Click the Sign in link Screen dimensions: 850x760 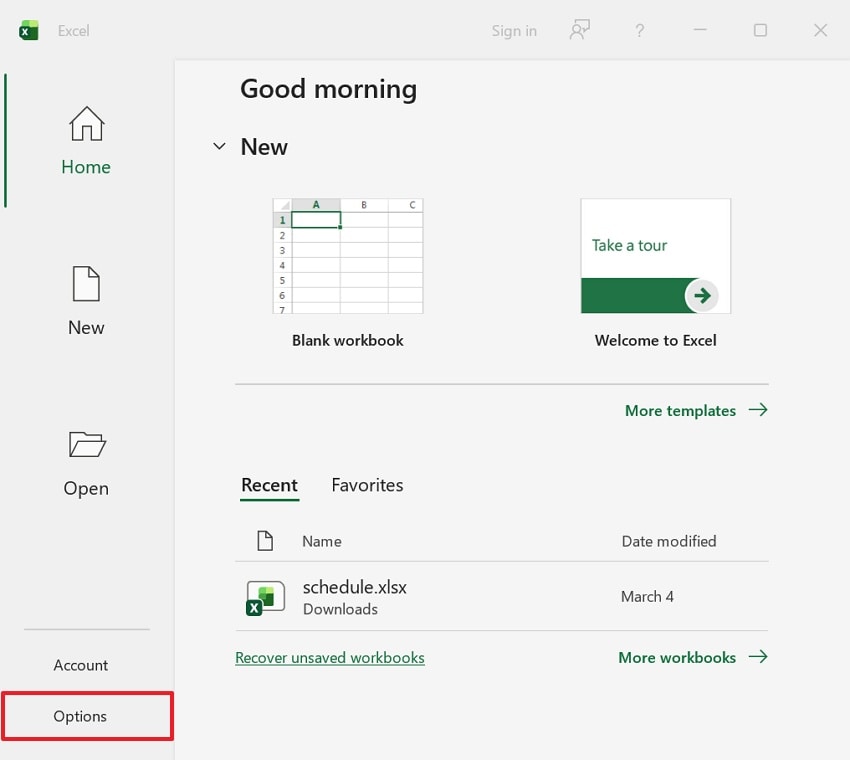pyautogui.click(x=514, y=30)
